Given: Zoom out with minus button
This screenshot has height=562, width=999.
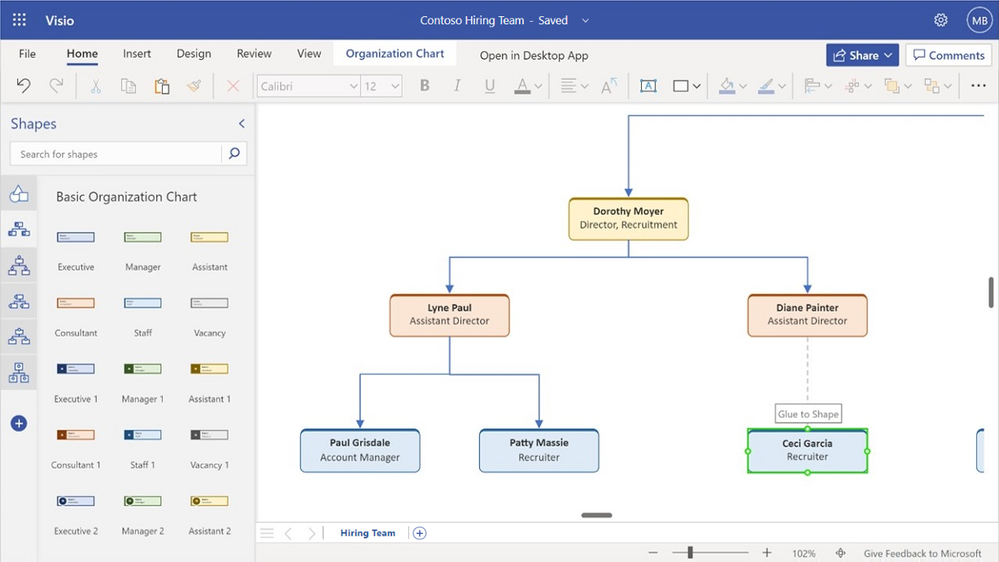Looking at the screenshot, I should (x=653, y=553).
